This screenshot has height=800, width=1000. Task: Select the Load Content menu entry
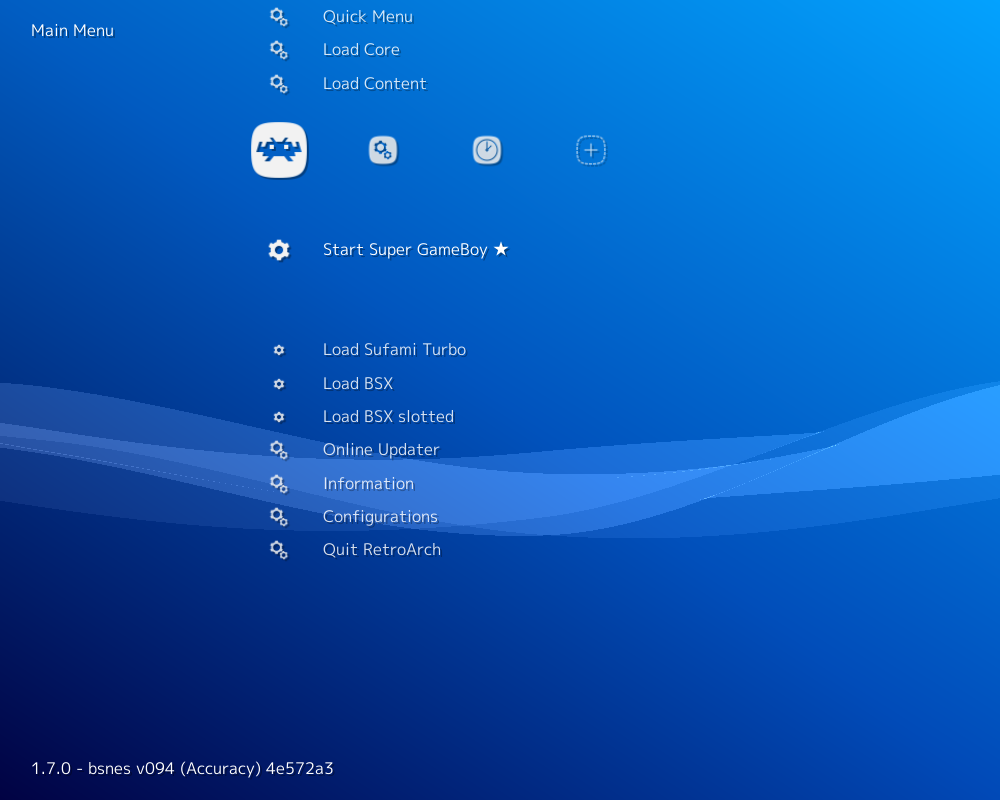pos(374,84)
